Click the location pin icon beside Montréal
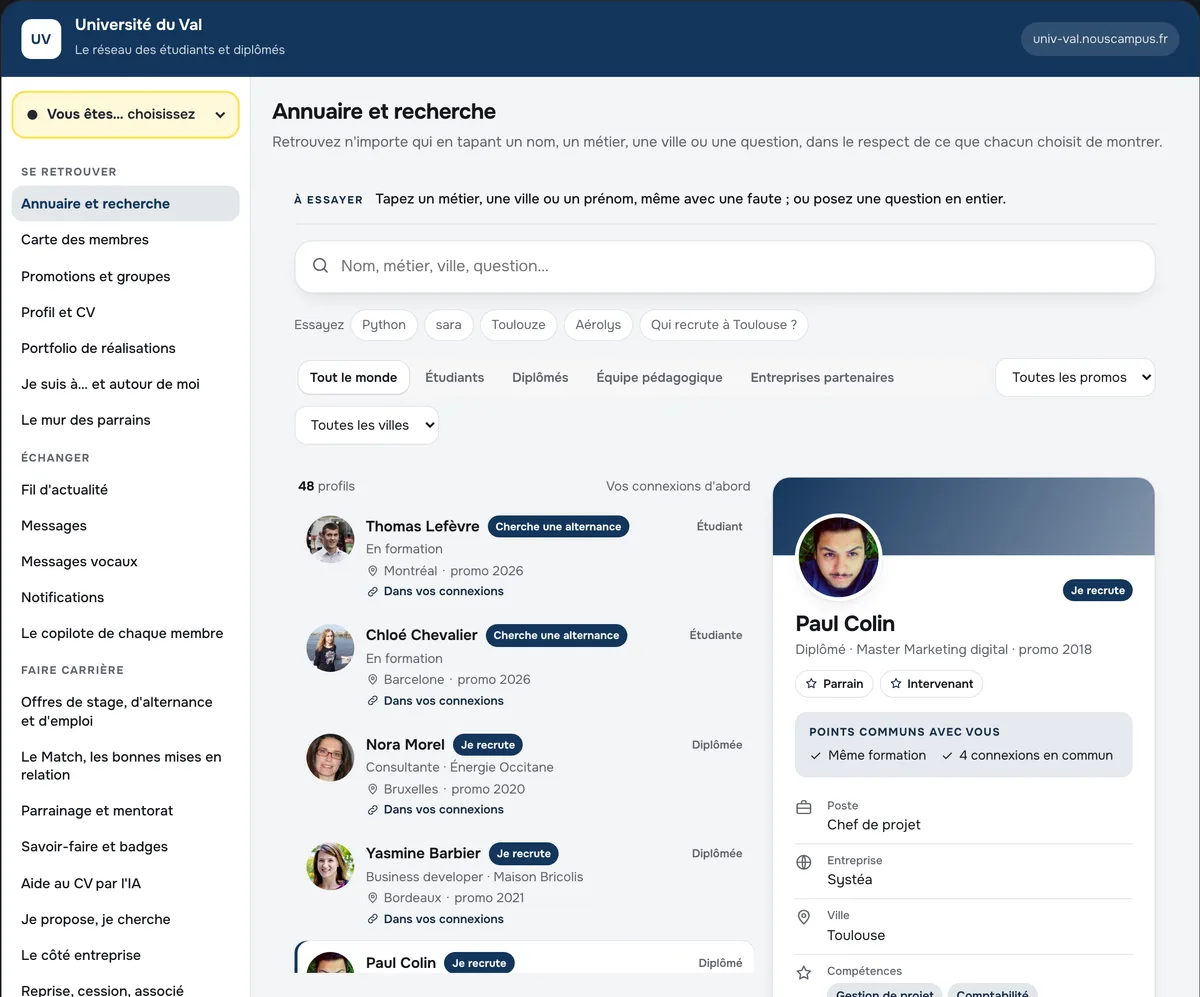Image resolution: width=1200 pixels, height=997 pixels. (373, 571)
